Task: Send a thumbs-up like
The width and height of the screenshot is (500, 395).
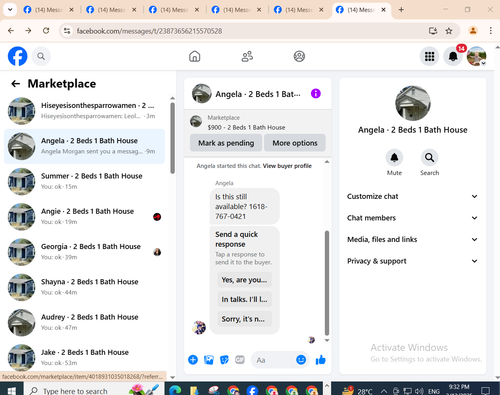Action: [320, 360]
